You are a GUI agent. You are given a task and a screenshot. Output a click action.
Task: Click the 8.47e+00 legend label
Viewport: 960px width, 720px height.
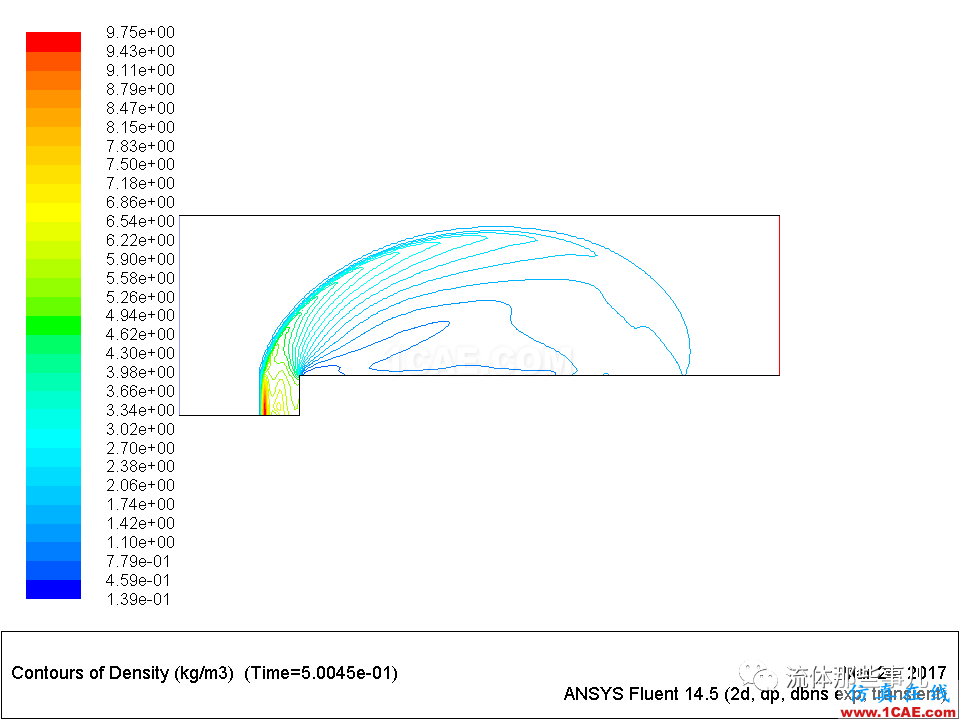140,108
